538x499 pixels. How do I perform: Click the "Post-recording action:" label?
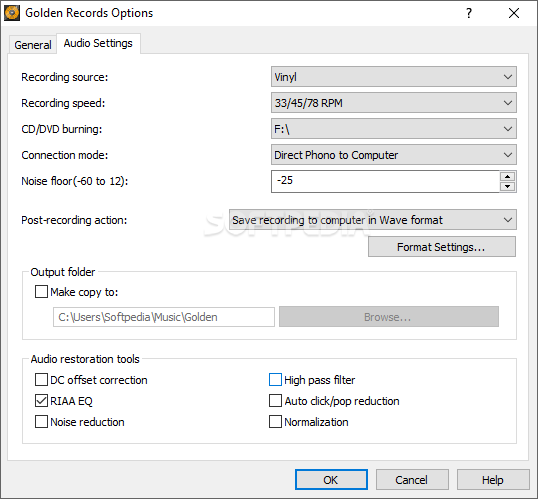[x=74, y=220]
